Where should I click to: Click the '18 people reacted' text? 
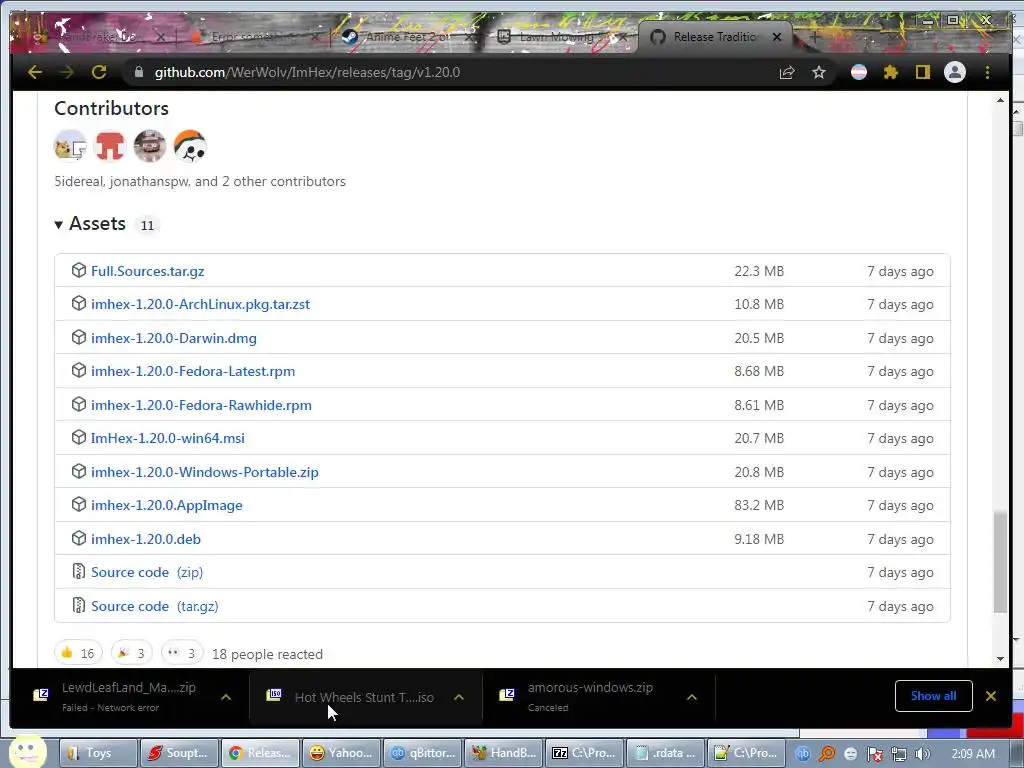[x=267, y=654]
